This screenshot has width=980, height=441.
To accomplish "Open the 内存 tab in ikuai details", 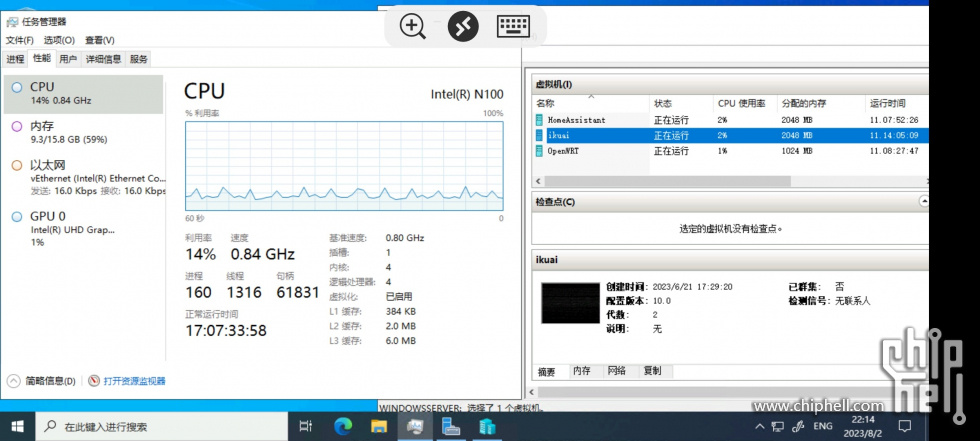I will click(x=582, y=371).
